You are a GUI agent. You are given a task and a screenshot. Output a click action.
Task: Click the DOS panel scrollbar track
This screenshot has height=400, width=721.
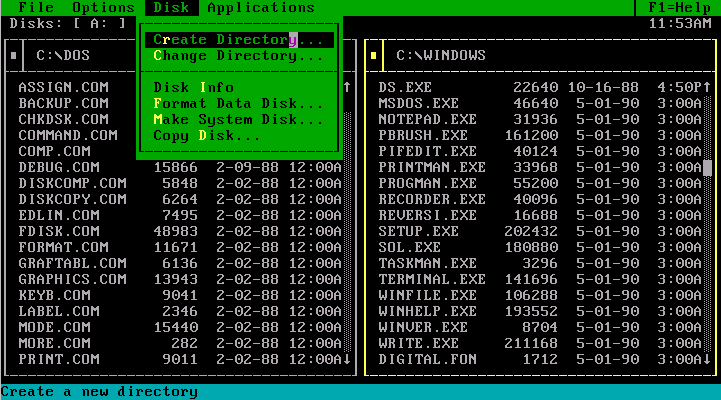tap(347, 232)
